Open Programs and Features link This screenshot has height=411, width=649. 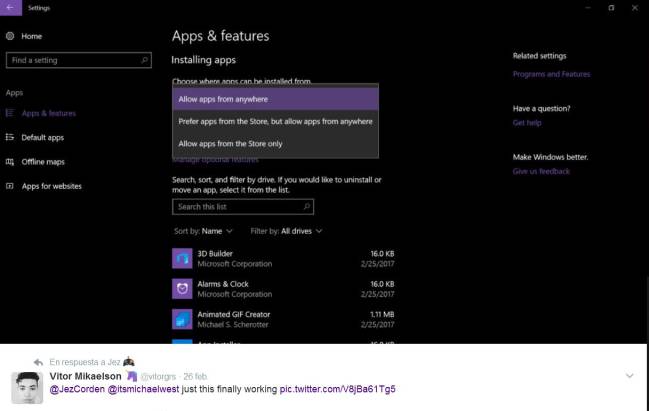(551, 74)
